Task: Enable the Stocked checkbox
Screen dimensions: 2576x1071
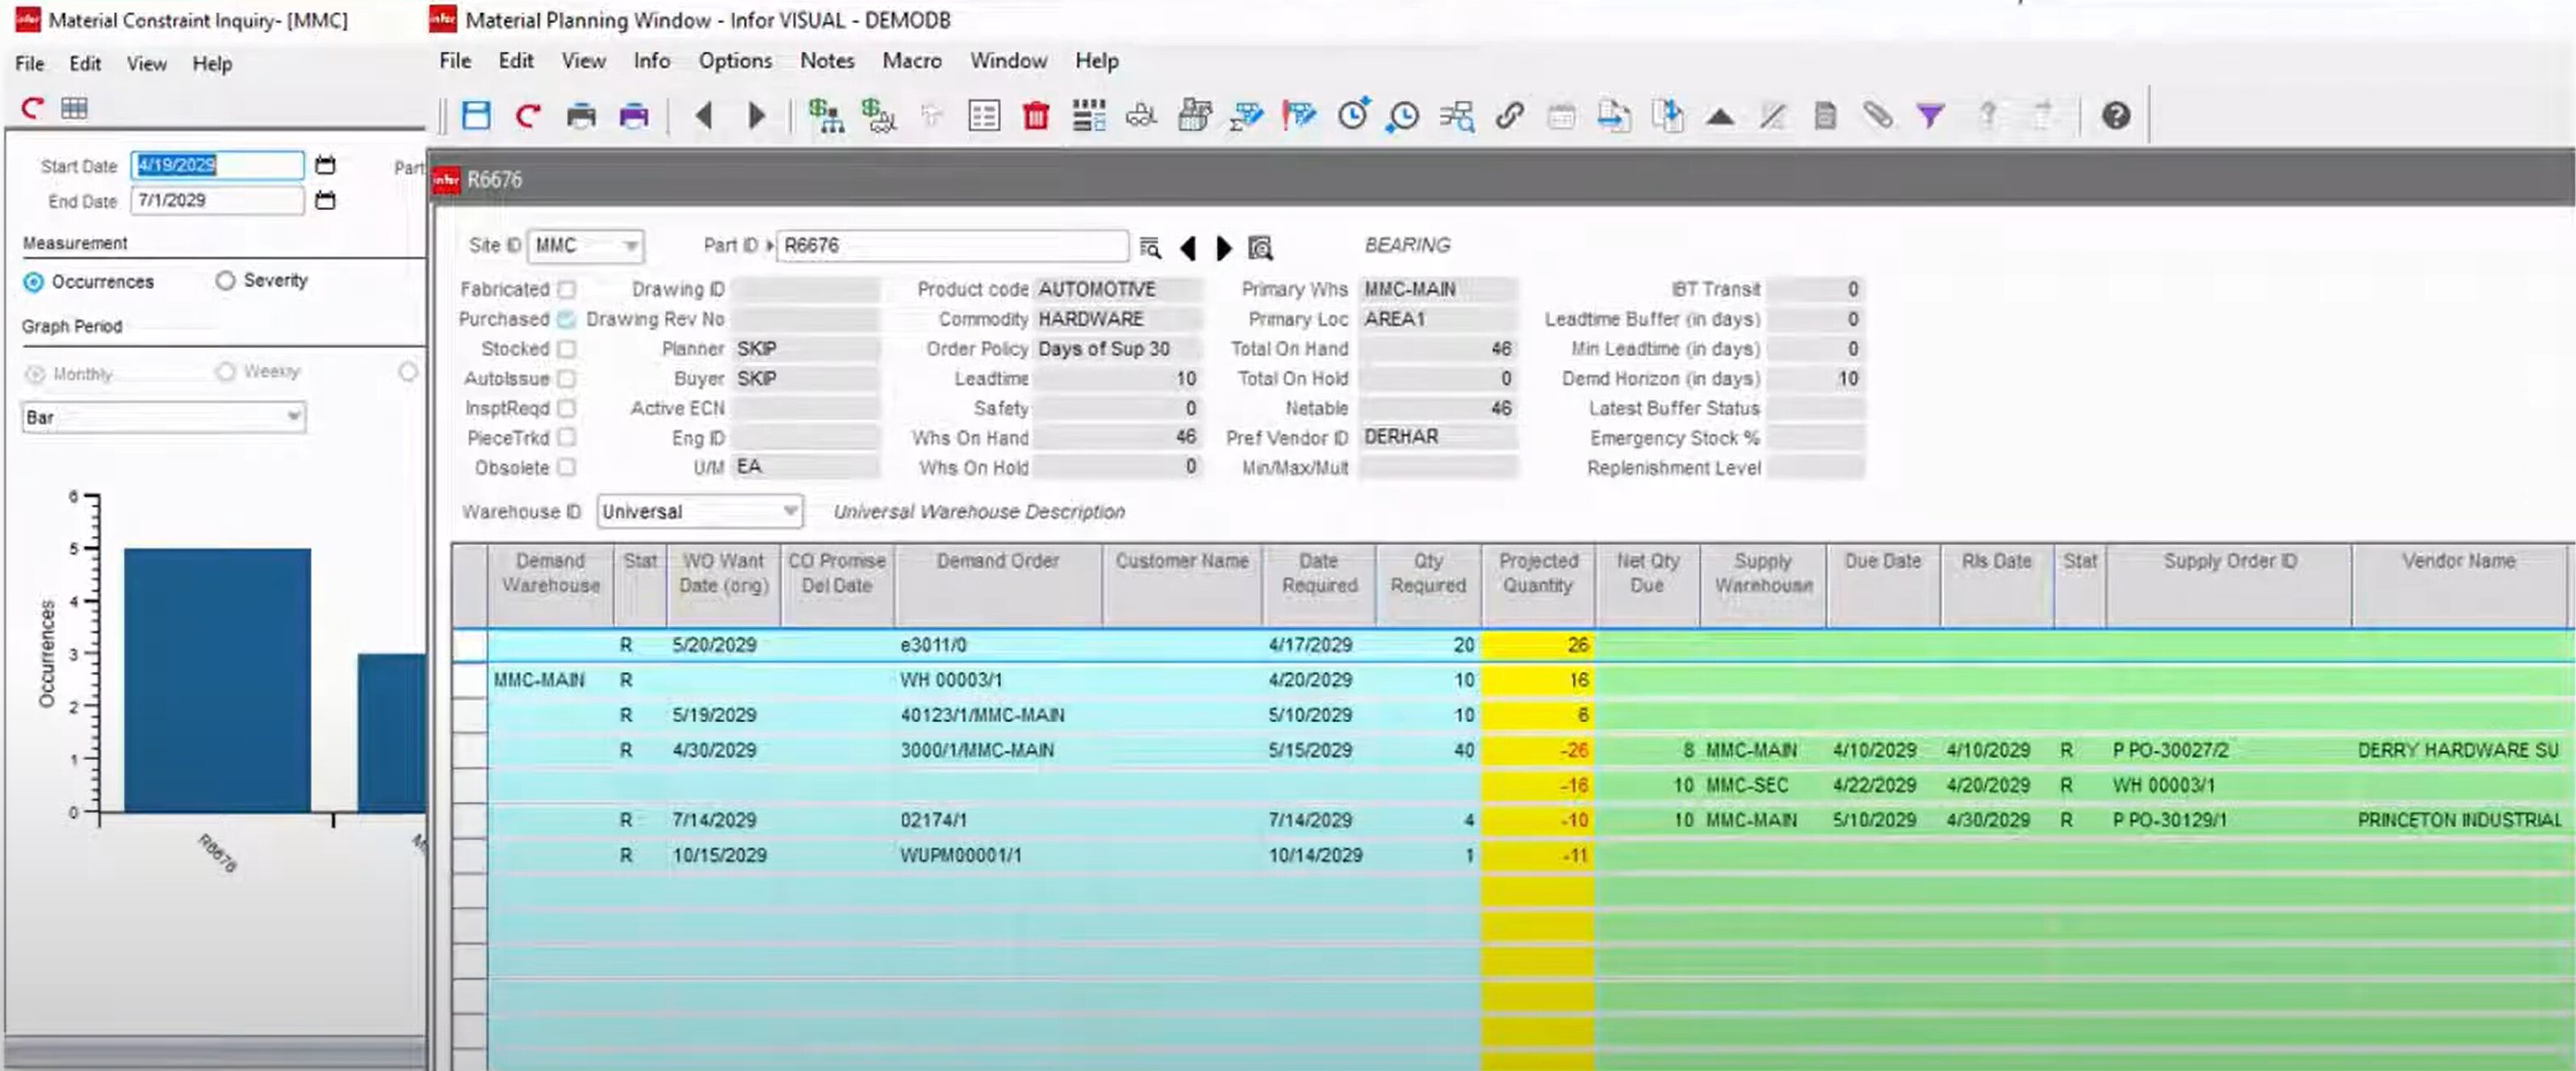Action: coord(566,348)
